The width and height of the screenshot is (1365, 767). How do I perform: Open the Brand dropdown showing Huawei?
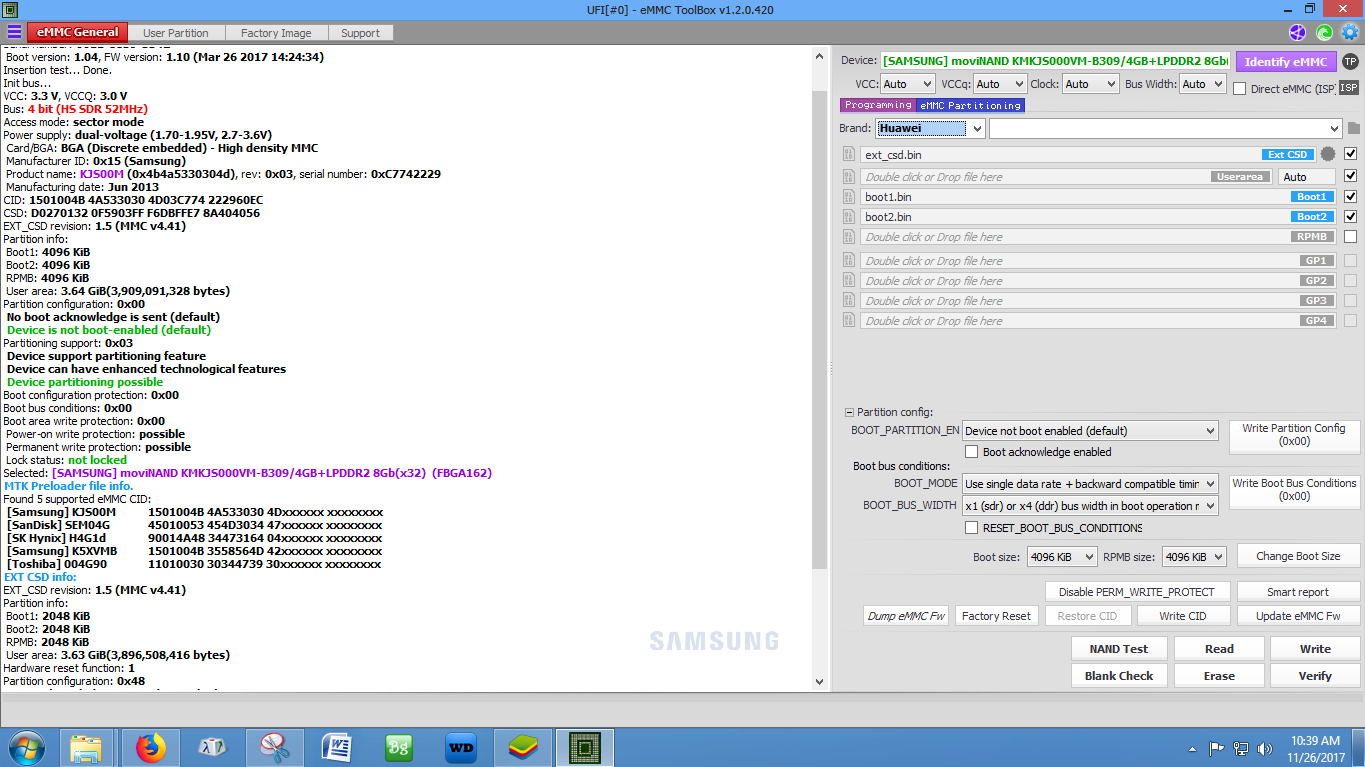click(x=931, y=128)
